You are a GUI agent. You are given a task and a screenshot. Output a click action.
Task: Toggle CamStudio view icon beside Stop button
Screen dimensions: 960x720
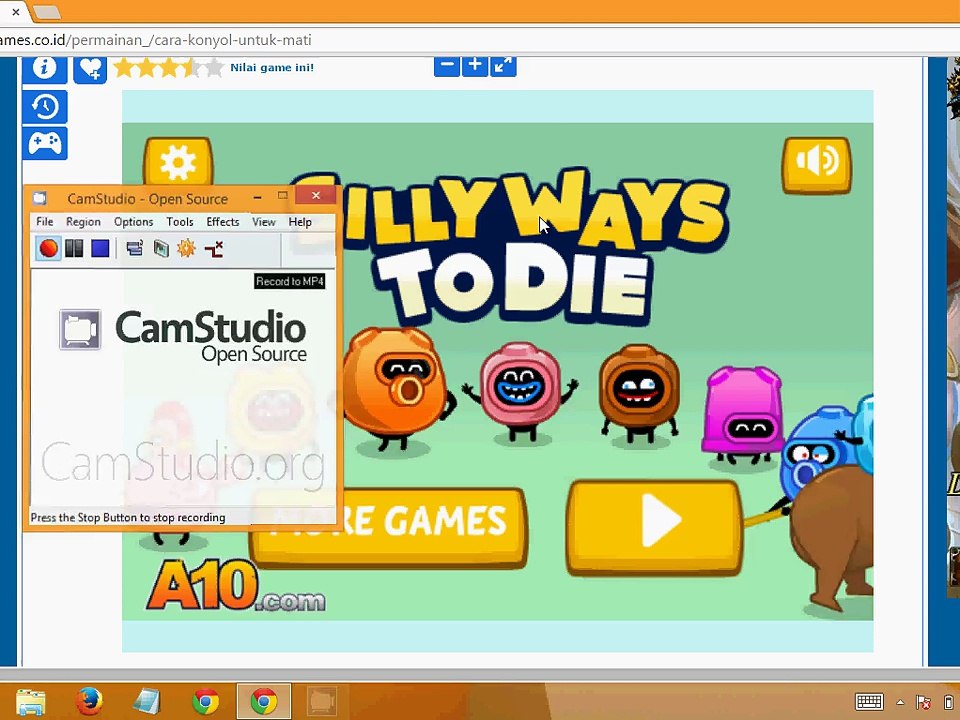pos(135,248)
